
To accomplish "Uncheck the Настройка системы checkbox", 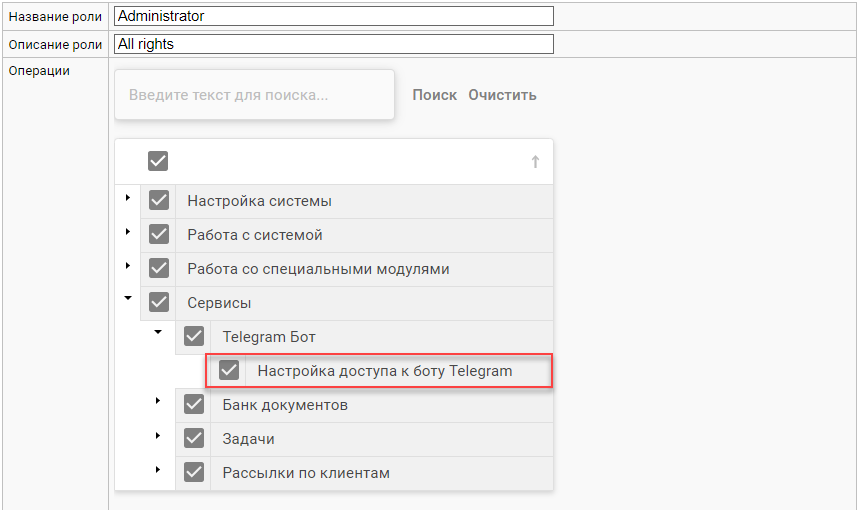I will point(158,201).
